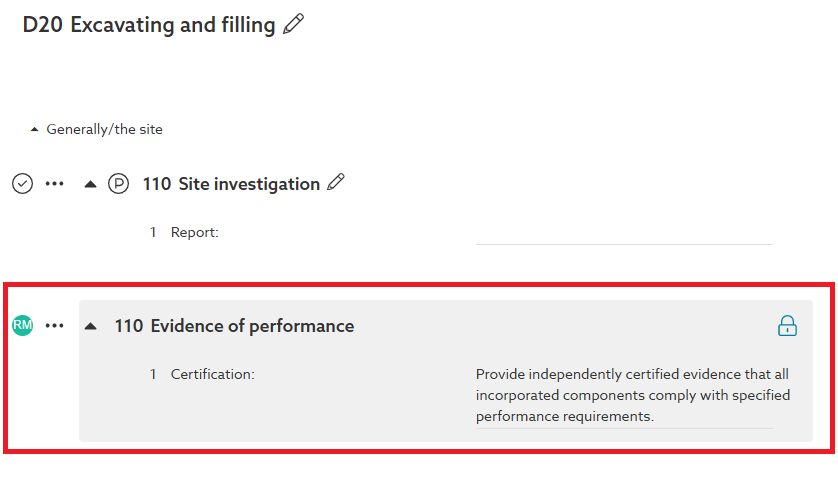Image resolution: width=838 pixels, height=480 pixels.
Task: Click the Certification description text
Action: pyautogui.click(x=632, y=395)
